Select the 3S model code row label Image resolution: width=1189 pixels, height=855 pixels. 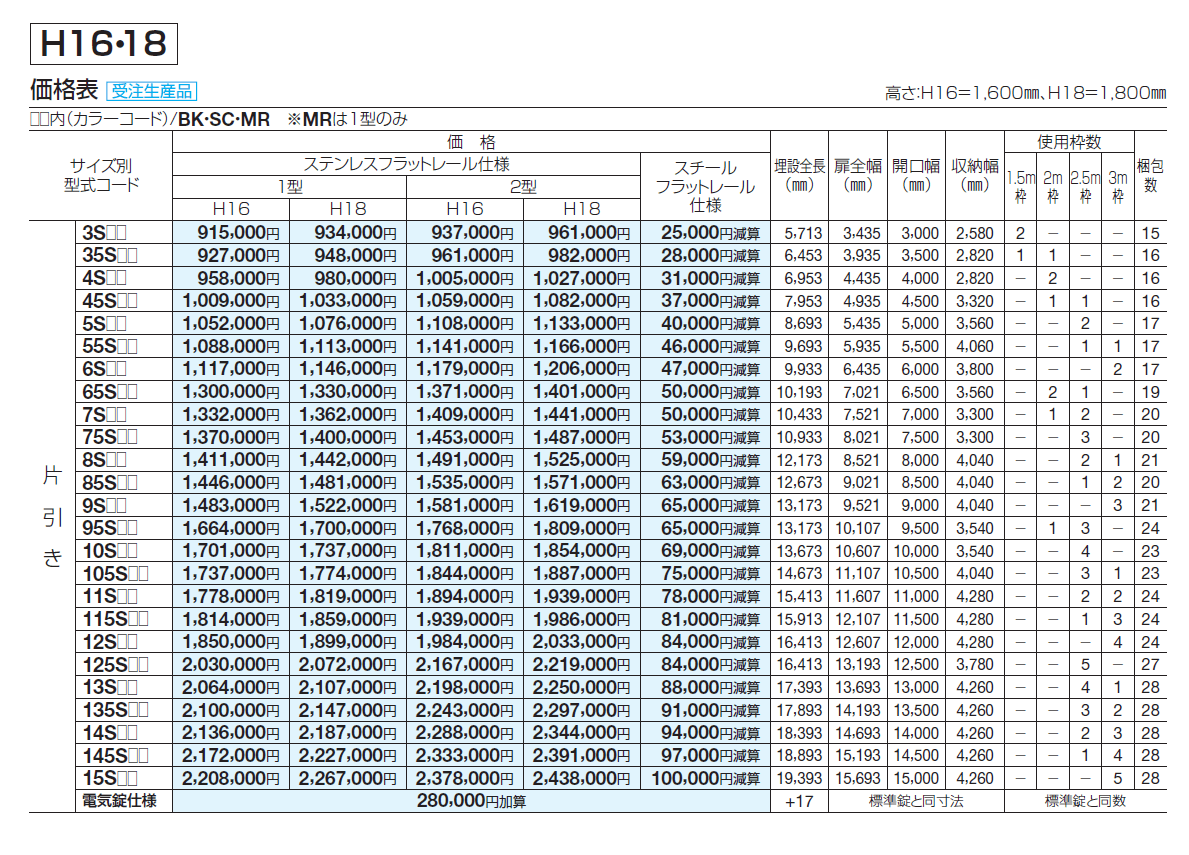click(103, 233)
